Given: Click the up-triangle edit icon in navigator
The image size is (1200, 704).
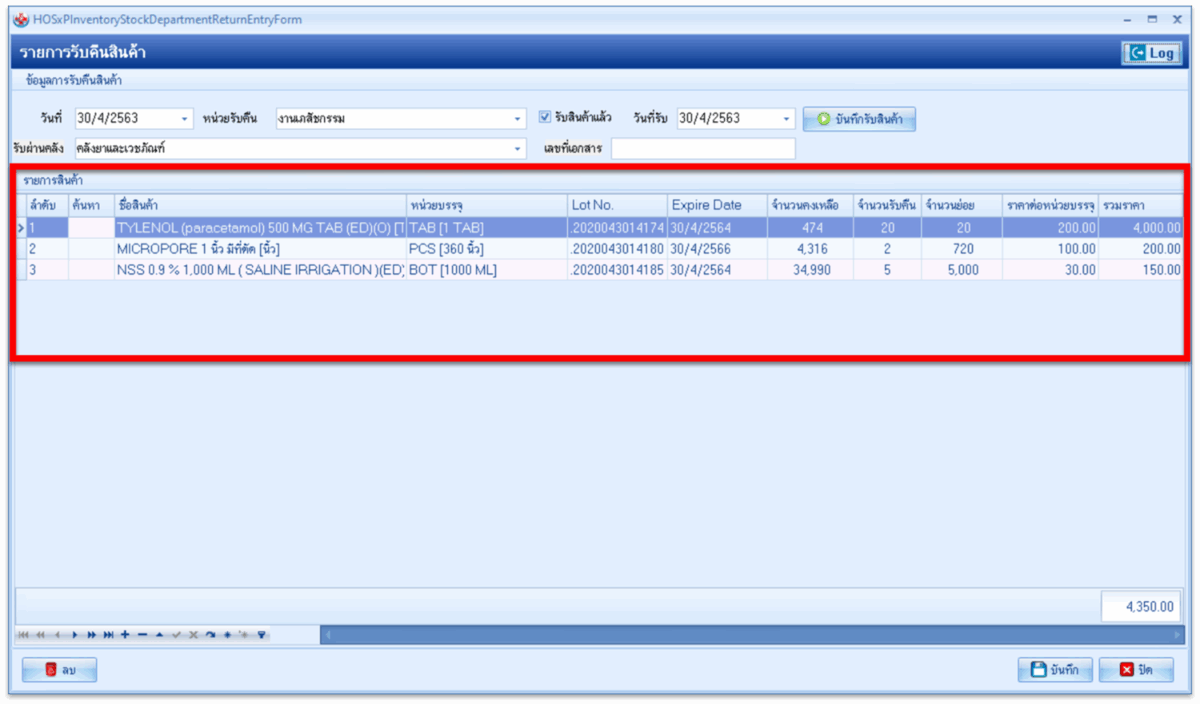Looking at the screenshot, I should (159, 635).
